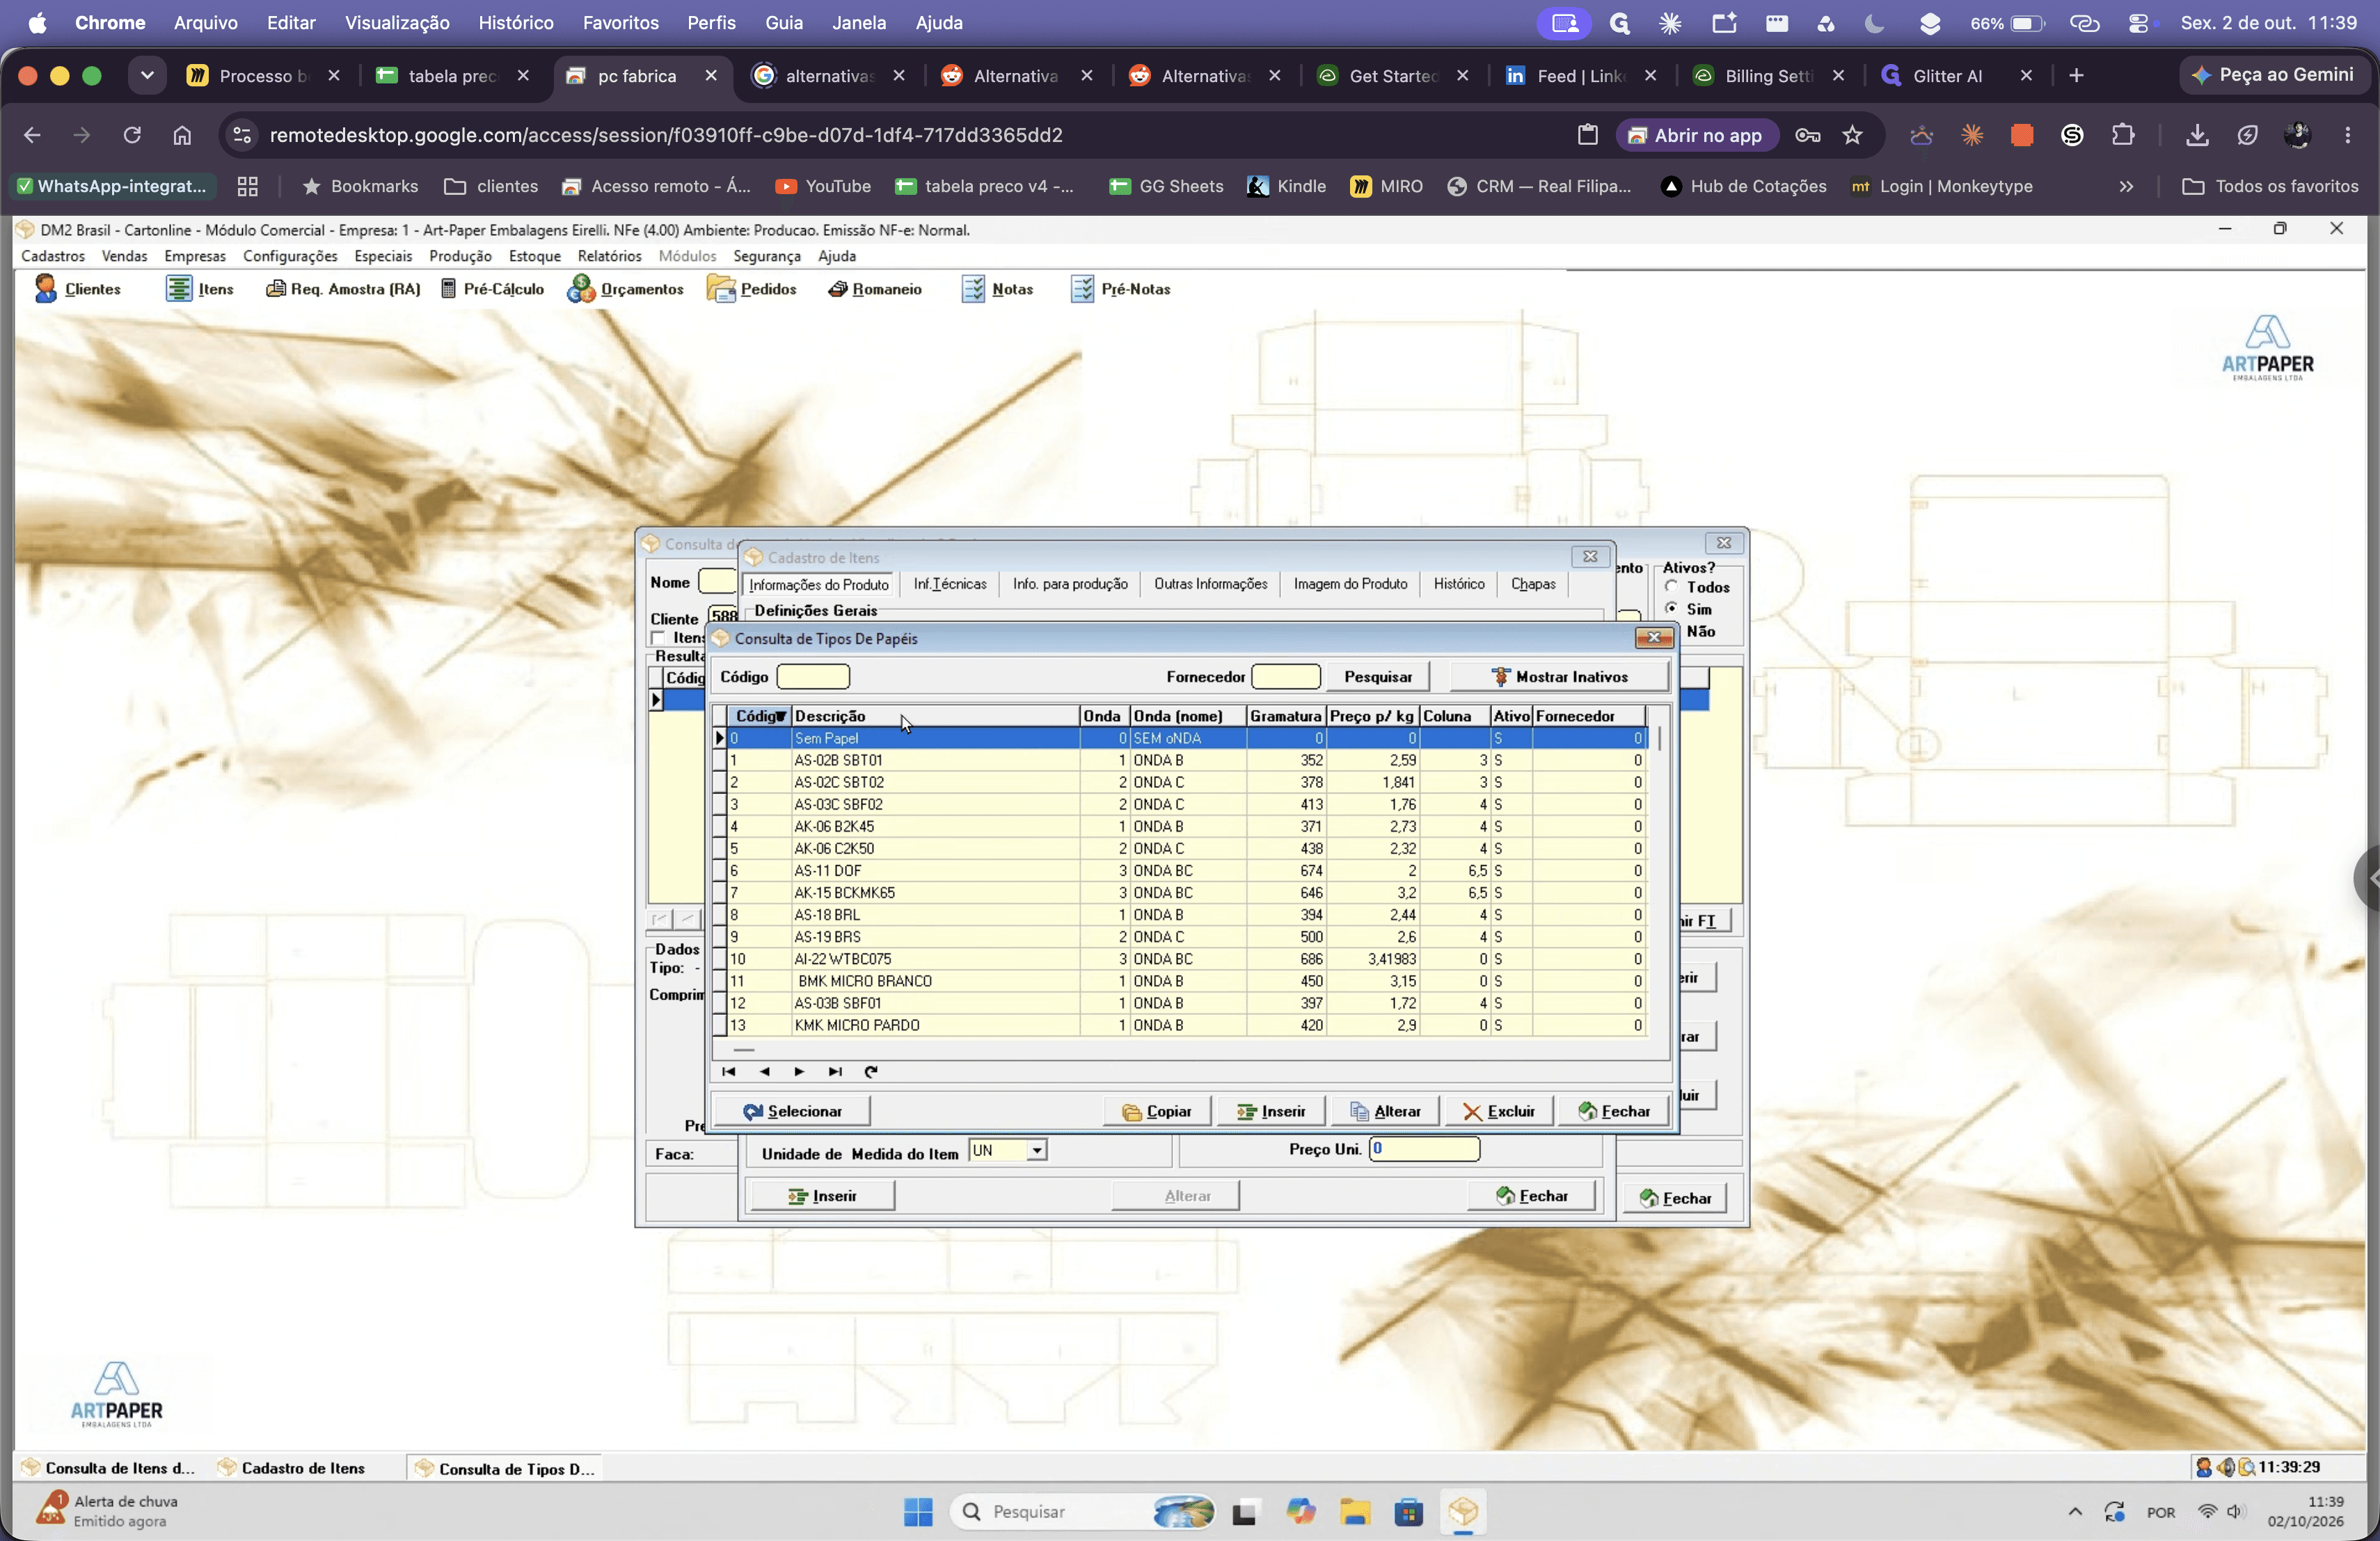Screen dimensions: 2380x1541
Task: Open Req. Amostra (RA) toolbar item
Action: [343, 289]
